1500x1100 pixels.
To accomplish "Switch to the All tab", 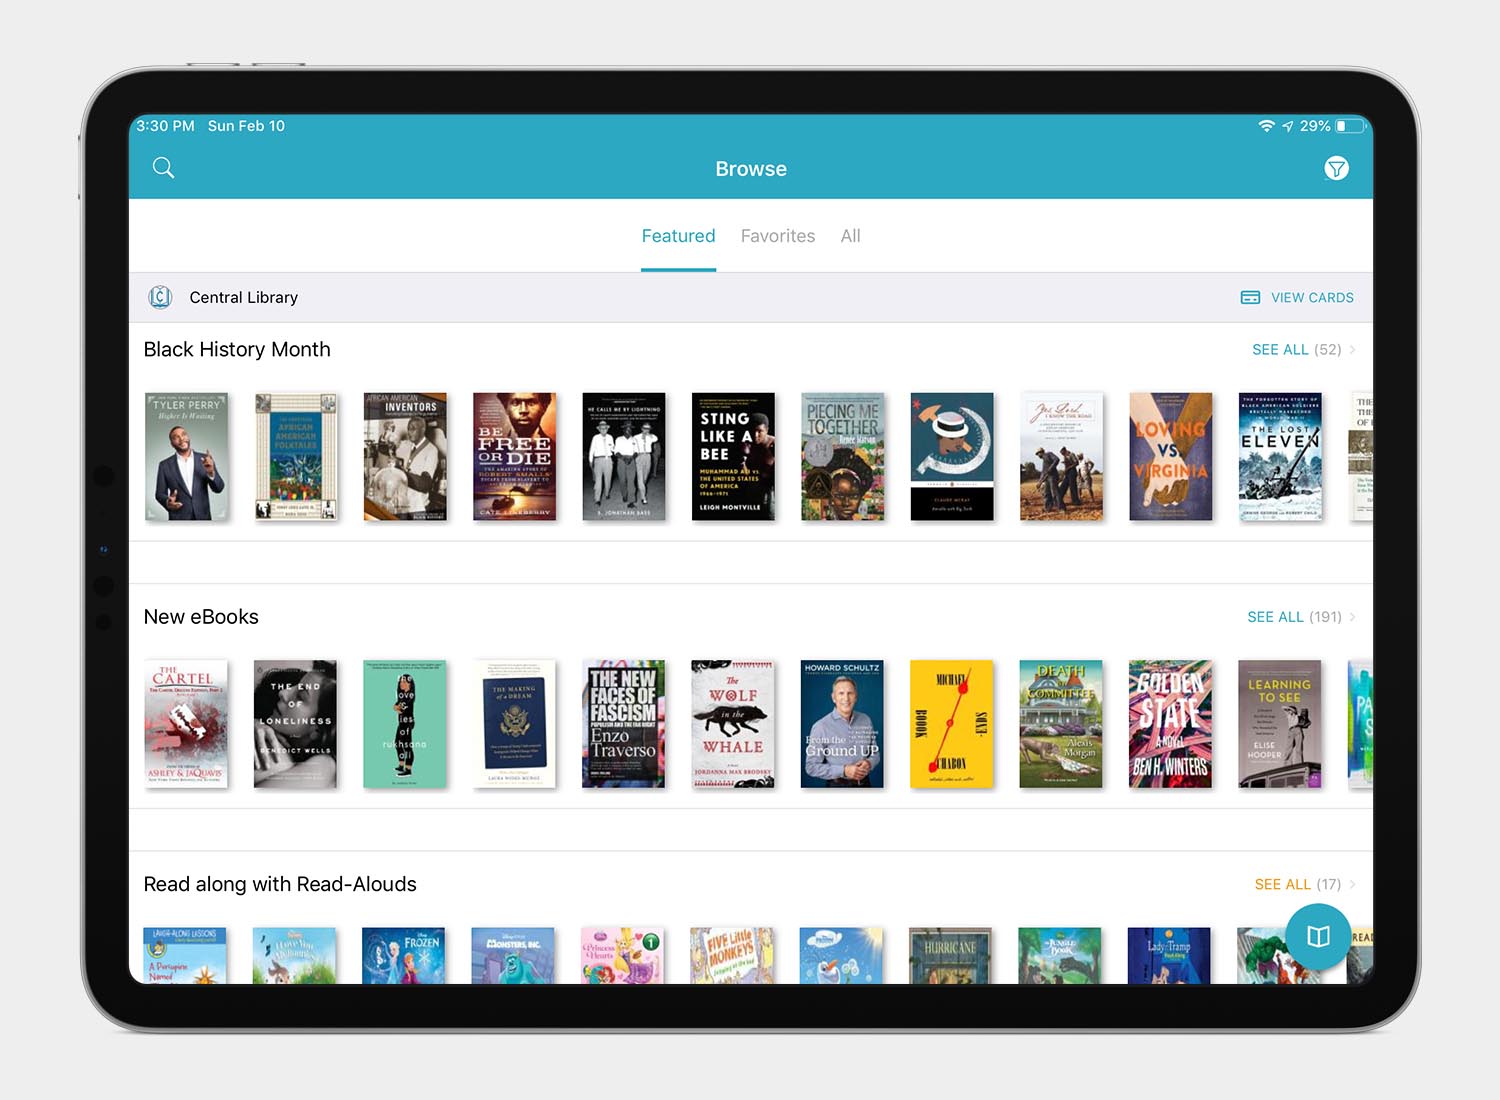I will point(850,236).
